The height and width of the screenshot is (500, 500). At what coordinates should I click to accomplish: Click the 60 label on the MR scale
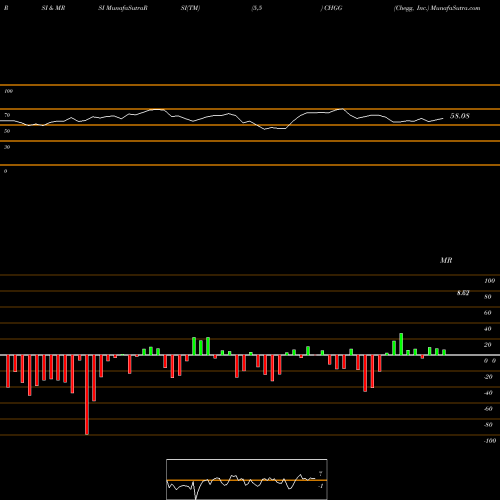[487, 313]
